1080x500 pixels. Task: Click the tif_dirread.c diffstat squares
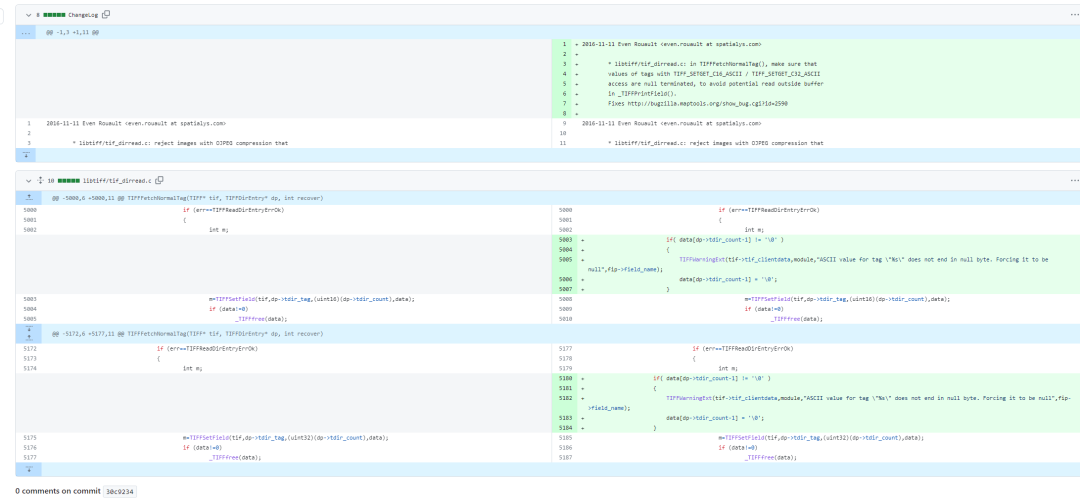pos(69,180)
